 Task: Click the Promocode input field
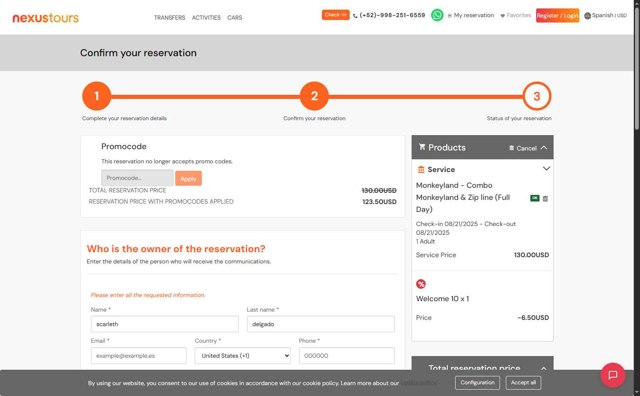[x=137, y=178]
